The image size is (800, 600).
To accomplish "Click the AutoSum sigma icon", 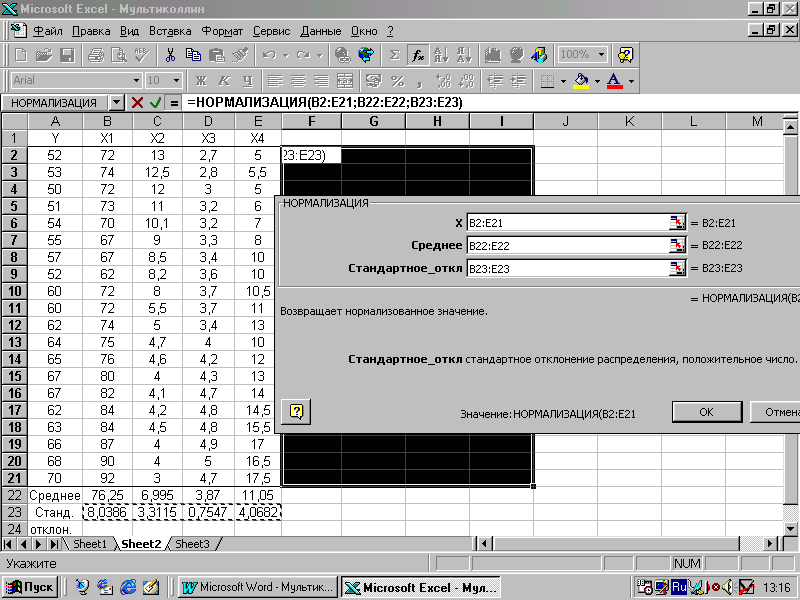I will tap(394, 55).
